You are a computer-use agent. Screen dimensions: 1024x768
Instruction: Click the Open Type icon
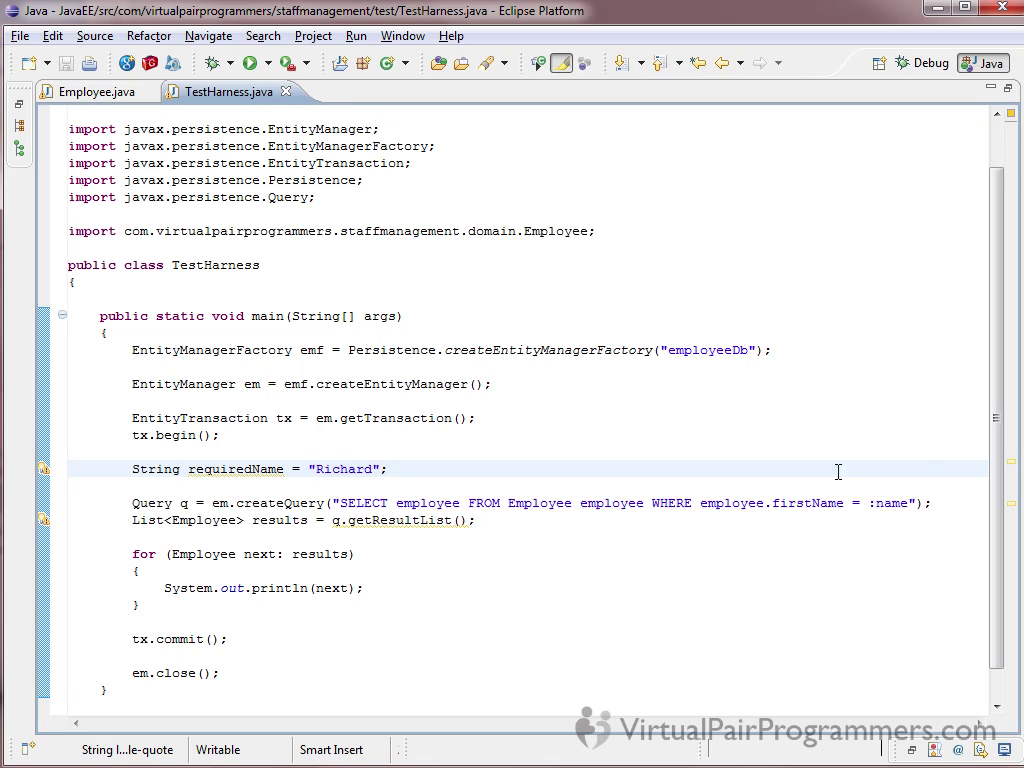[x=439, y=63]
